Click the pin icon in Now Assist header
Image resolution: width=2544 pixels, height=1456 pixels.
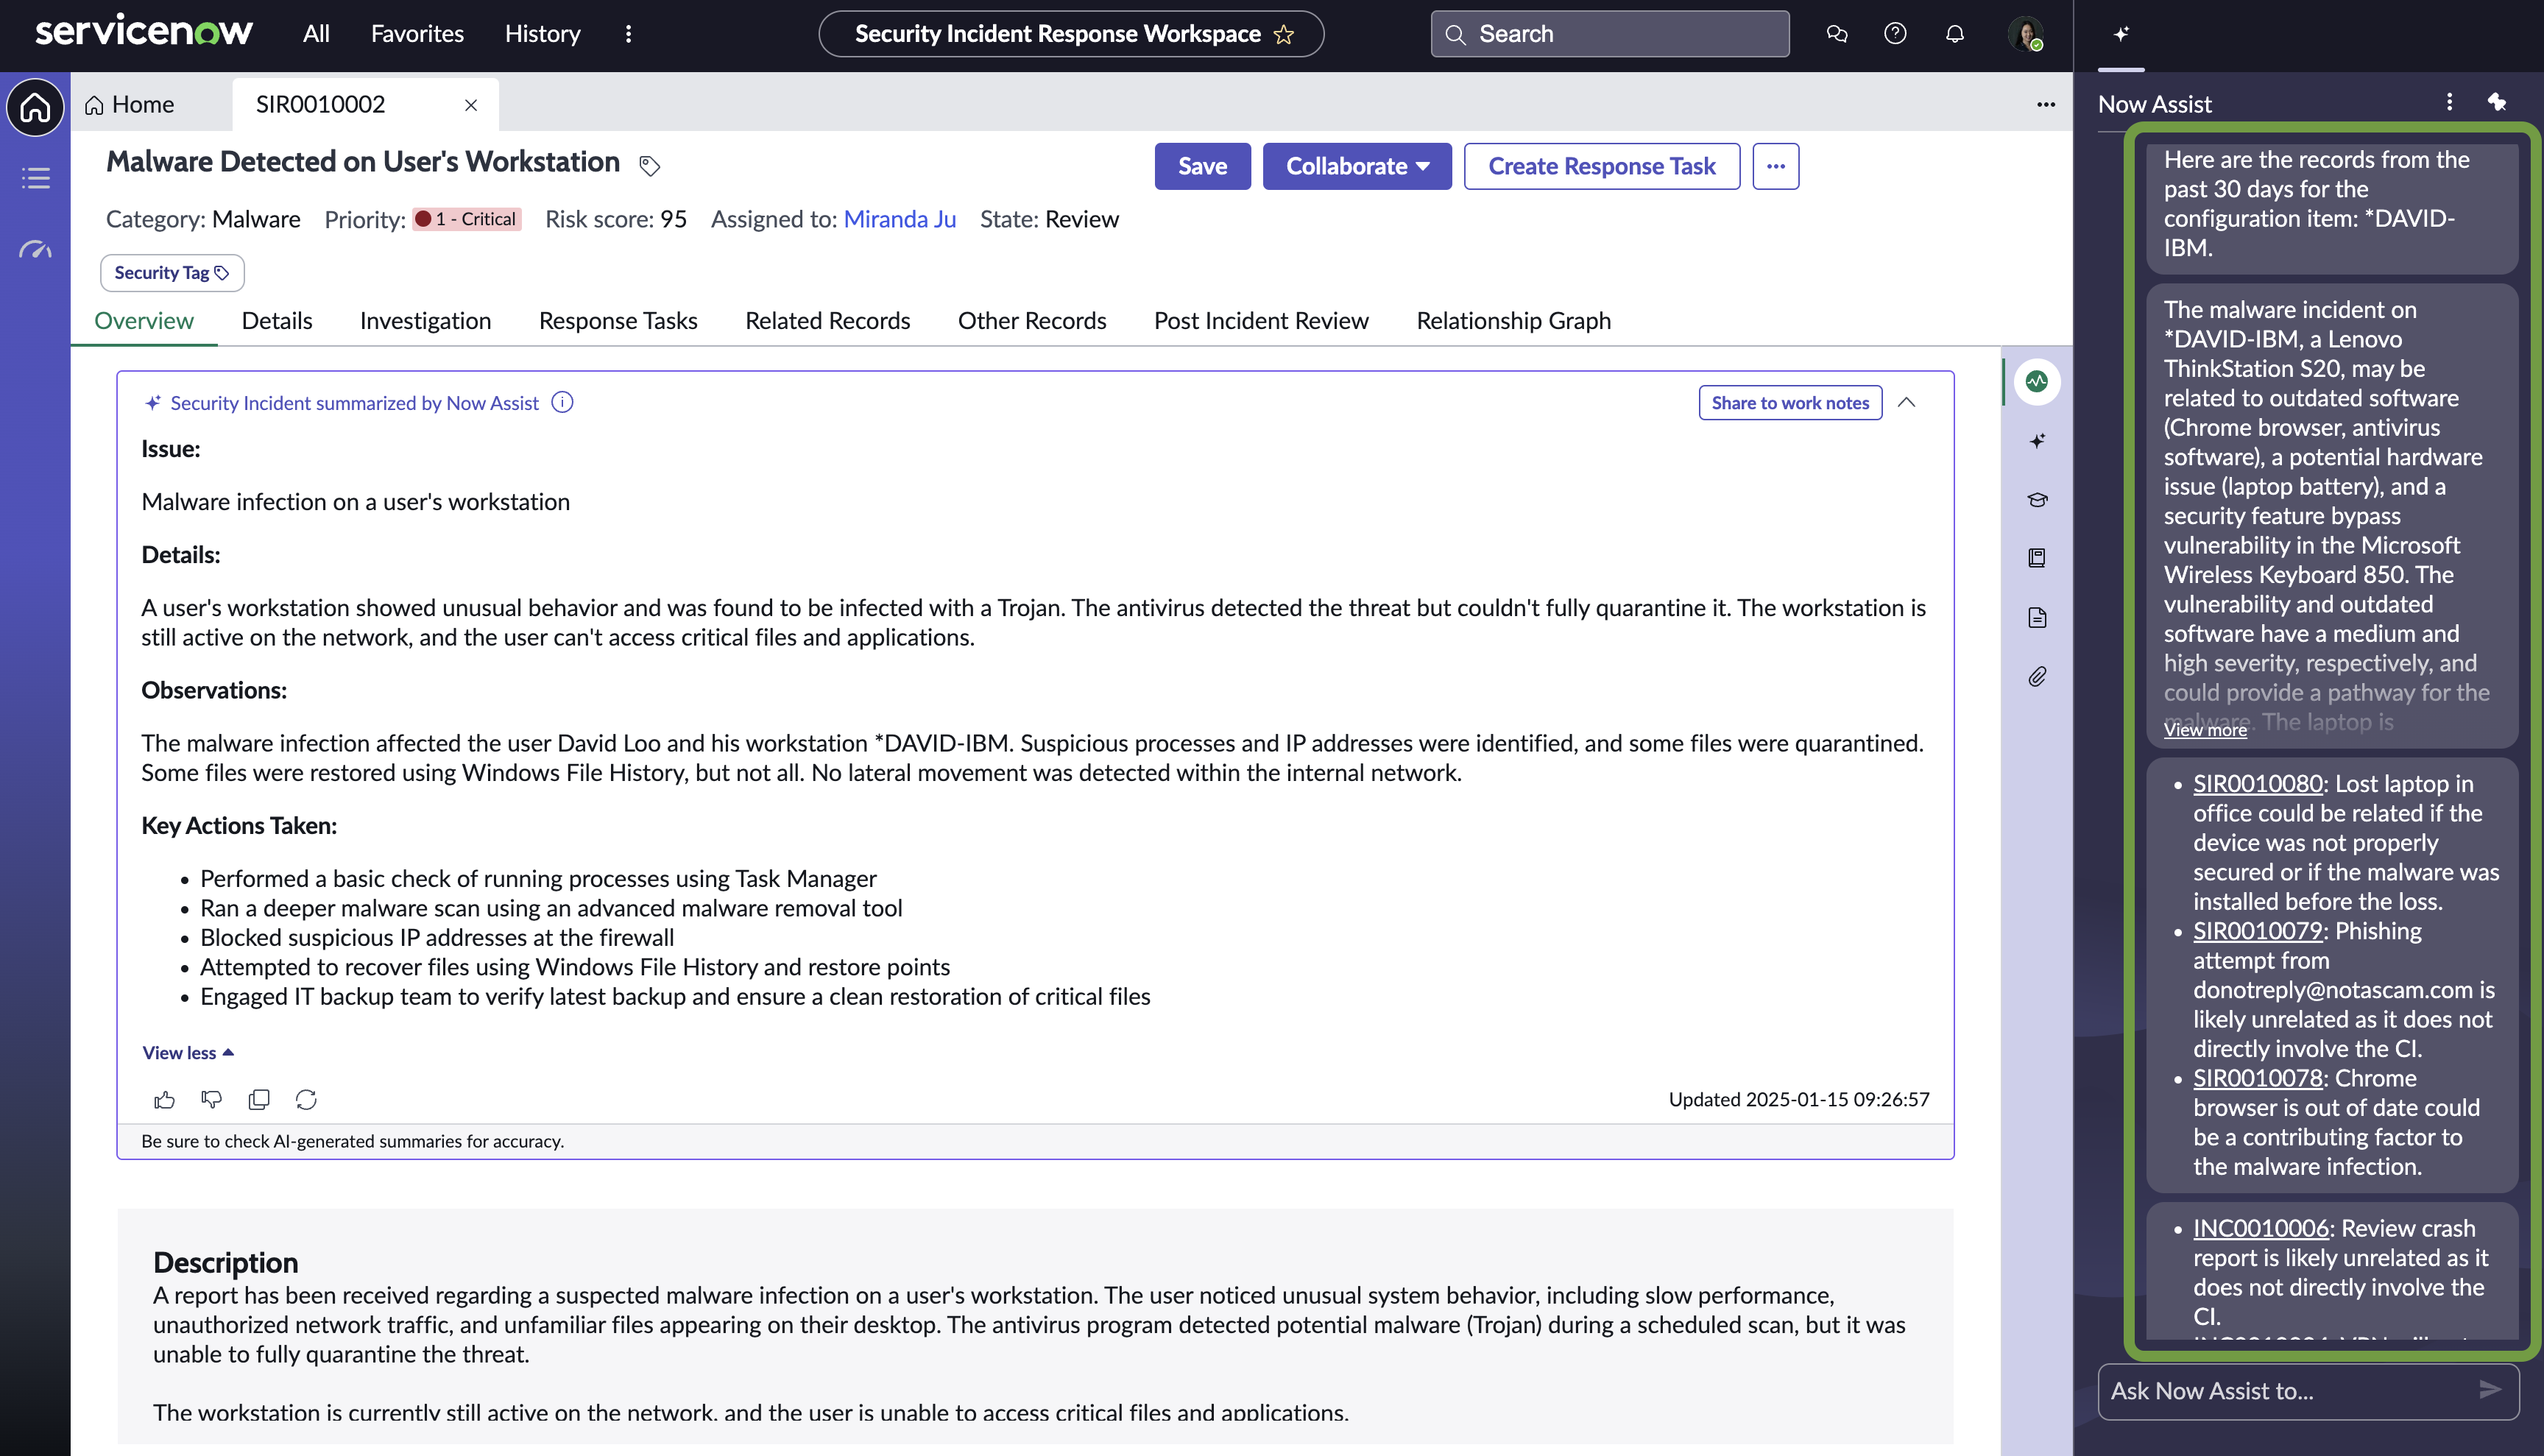(x=2497, y=102)
